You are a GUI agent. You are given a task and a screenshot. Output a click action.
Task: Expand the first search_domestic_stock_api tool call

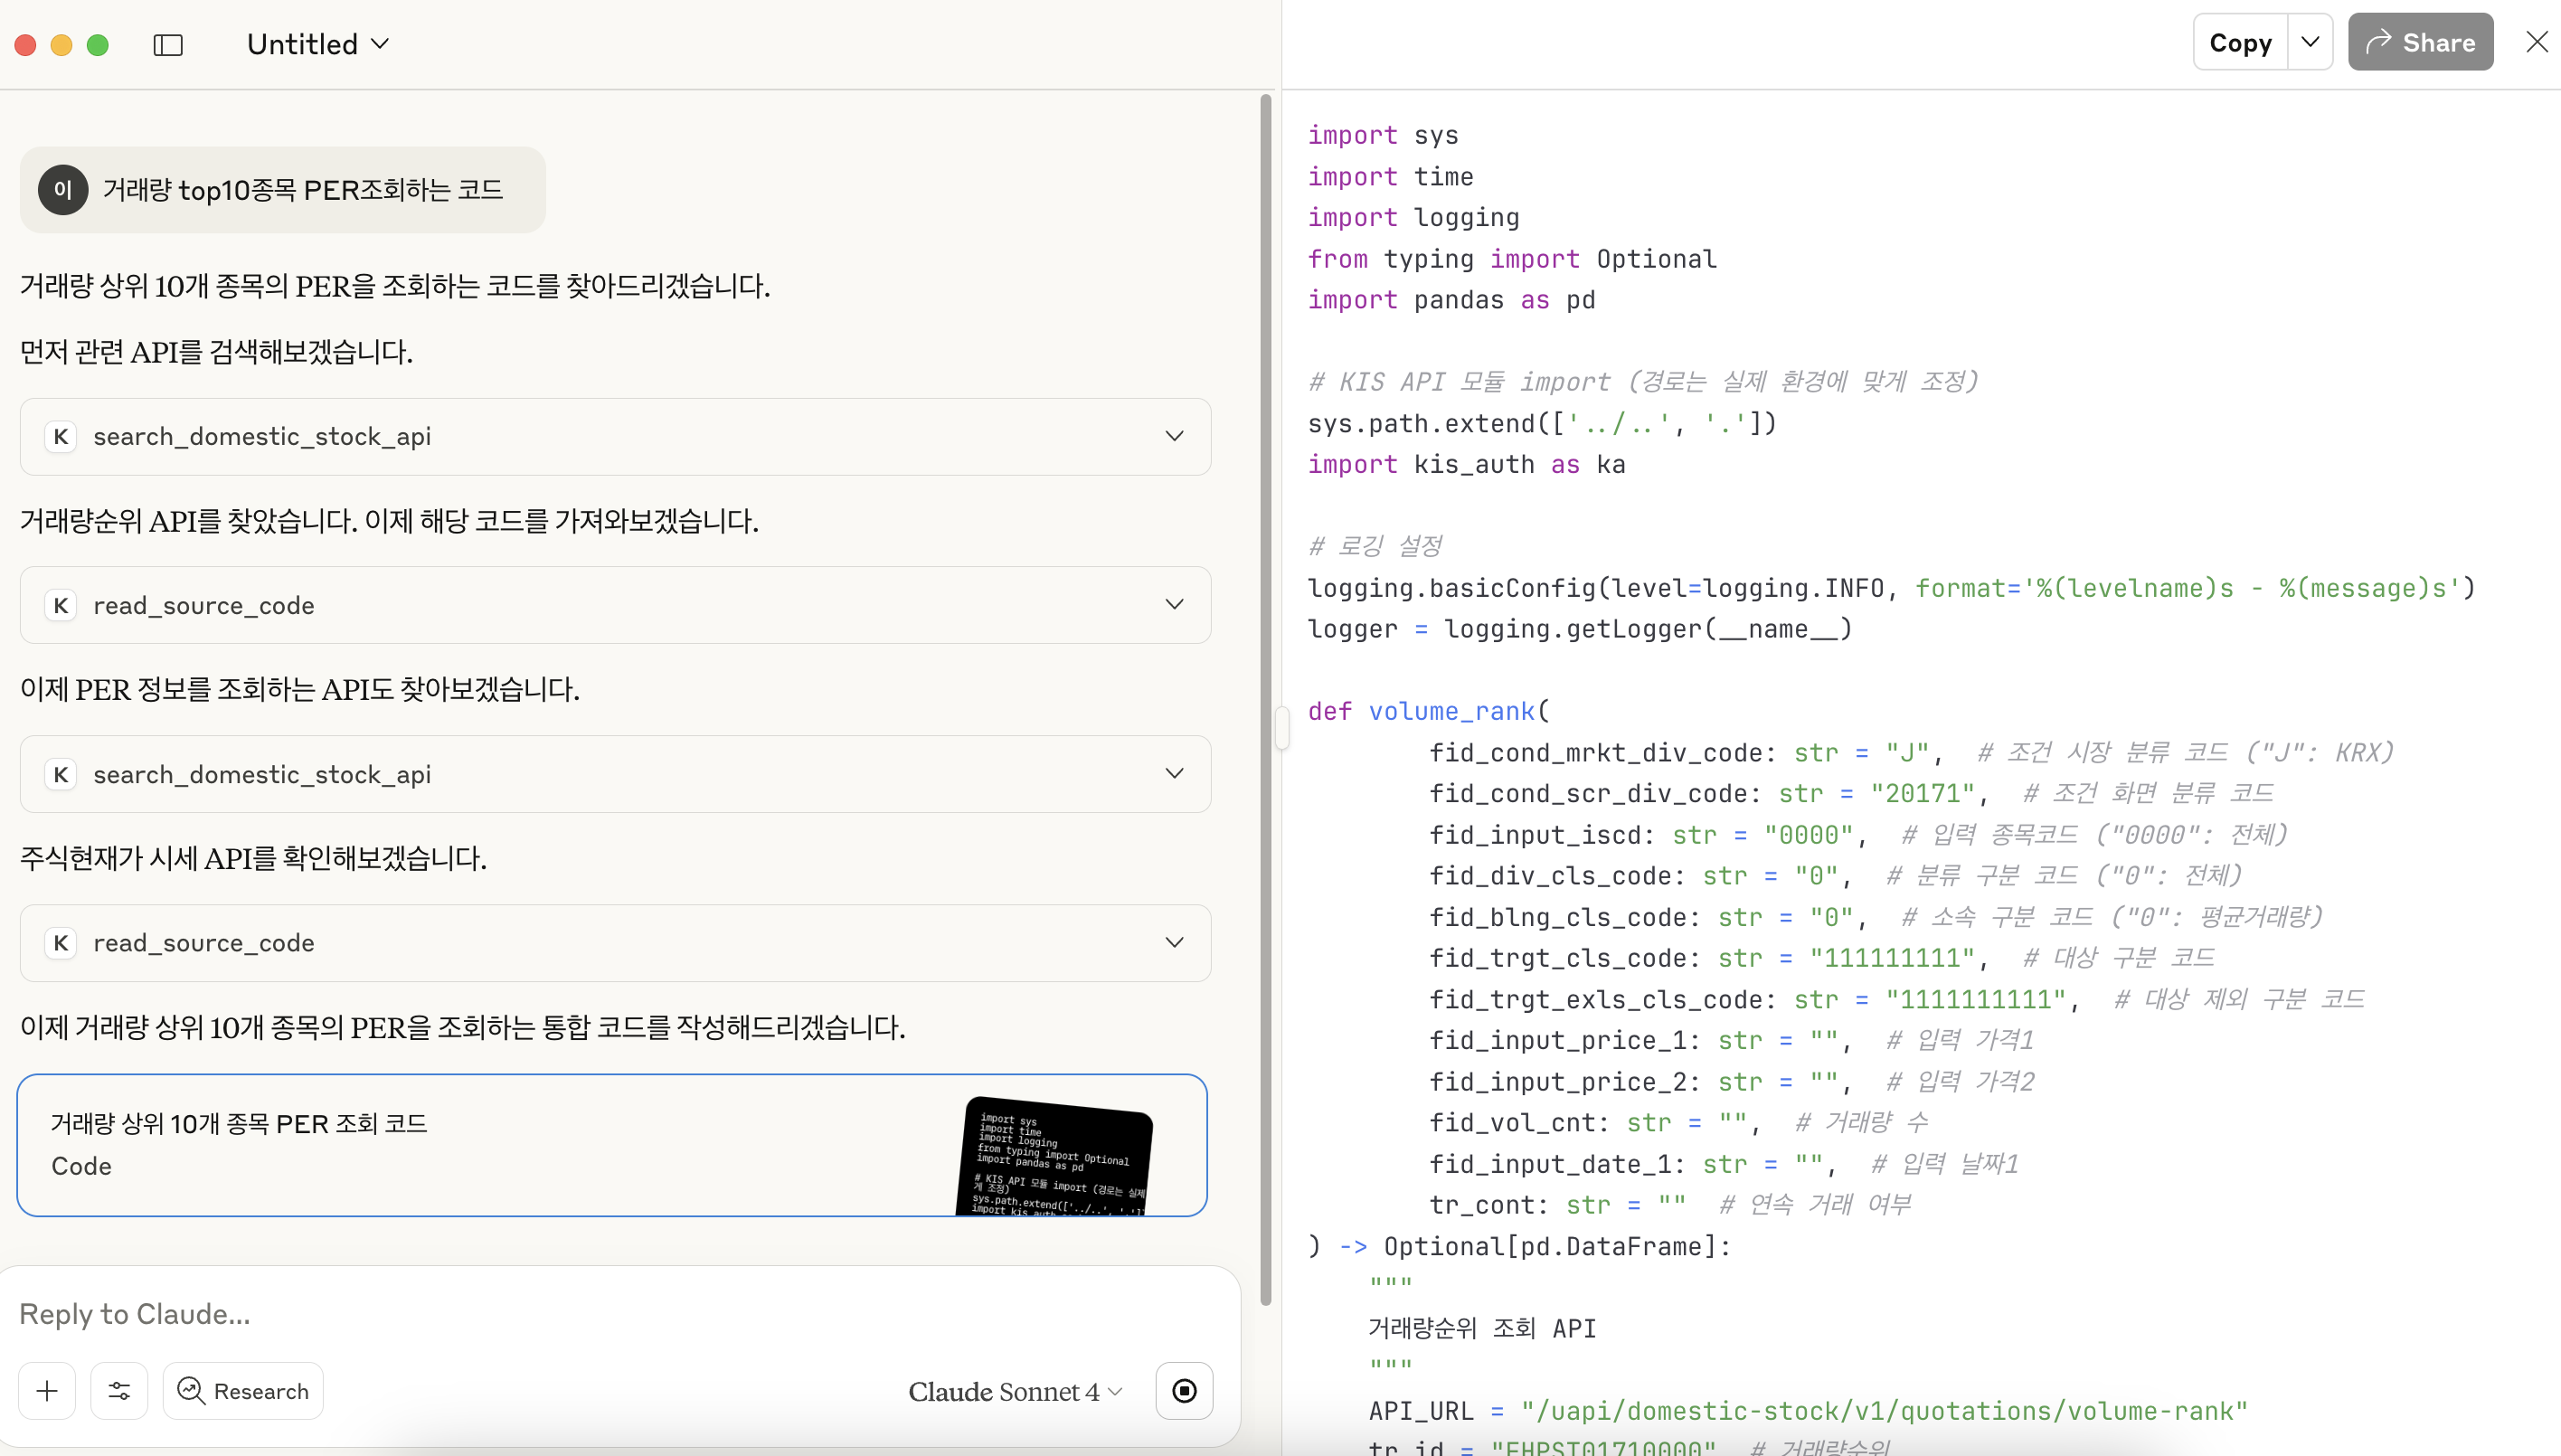[x=615, y=437]
